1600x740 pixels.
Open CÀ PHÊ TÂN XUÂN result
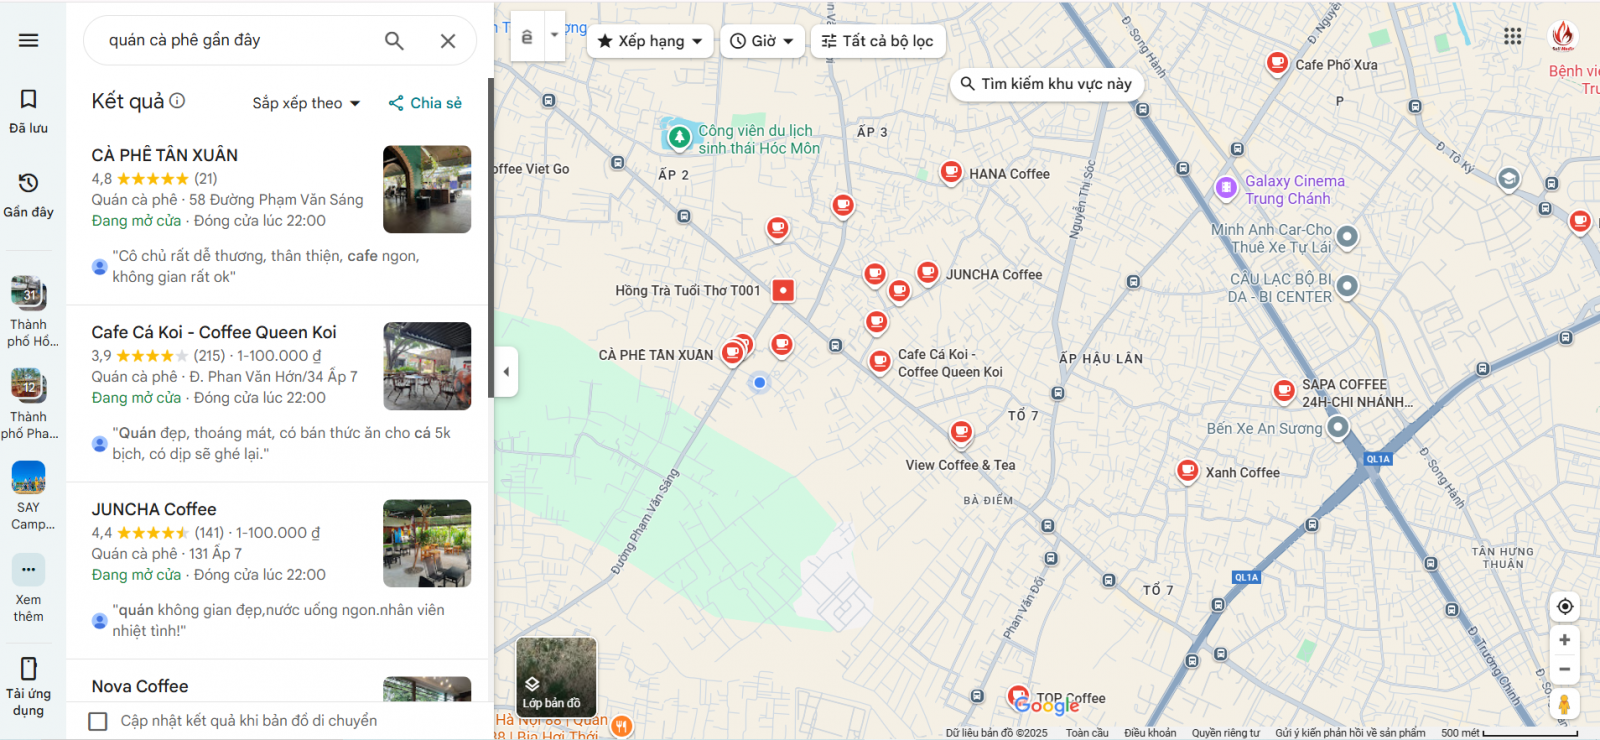click(x=165, y=155)
